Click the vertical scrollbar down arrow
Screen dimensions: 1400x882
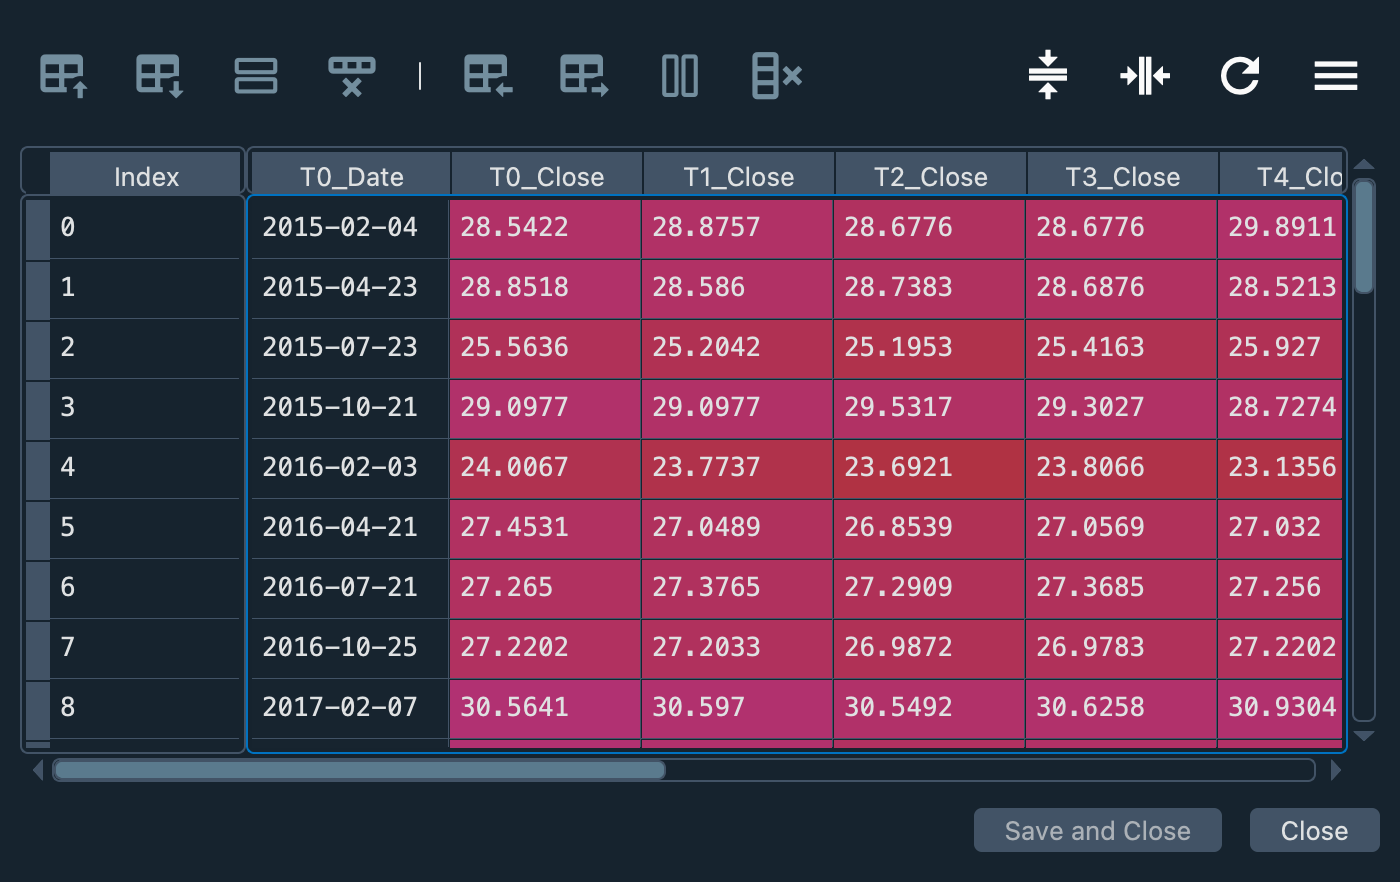[1364, 736]
